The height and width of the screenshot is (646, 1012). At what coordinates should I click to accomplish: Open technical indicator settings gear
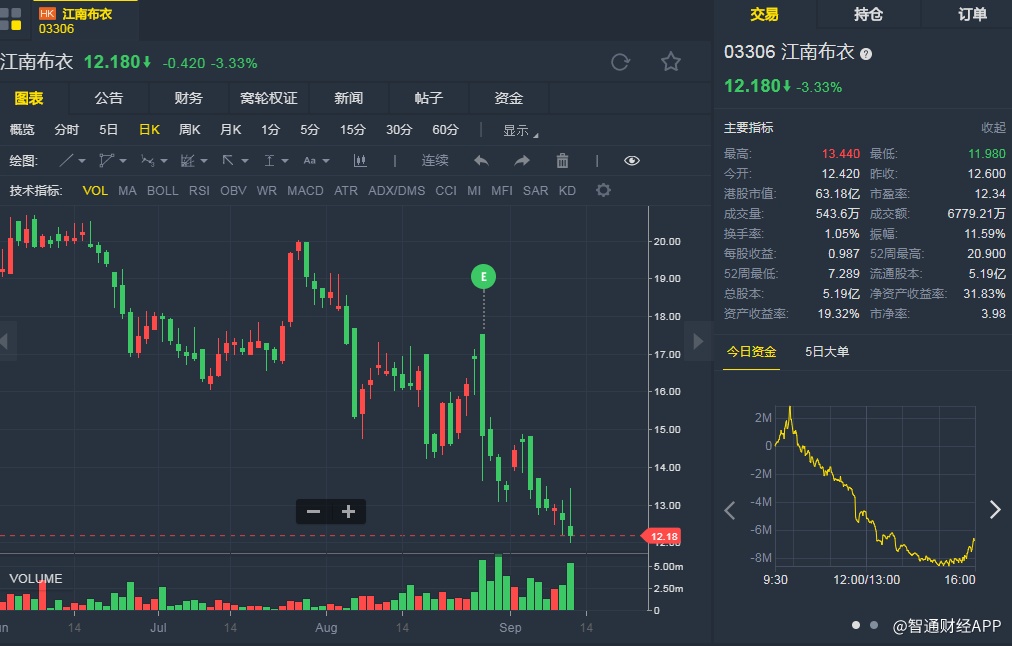[603, 190]
